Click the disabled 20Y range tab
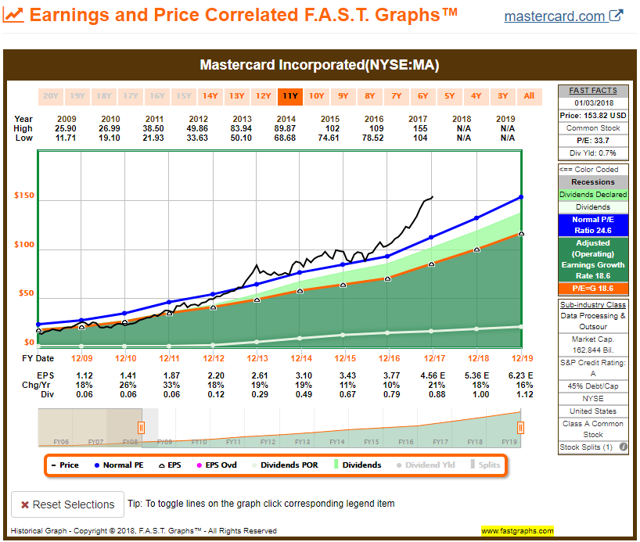 pyautogui.click(x=51, y=96)
